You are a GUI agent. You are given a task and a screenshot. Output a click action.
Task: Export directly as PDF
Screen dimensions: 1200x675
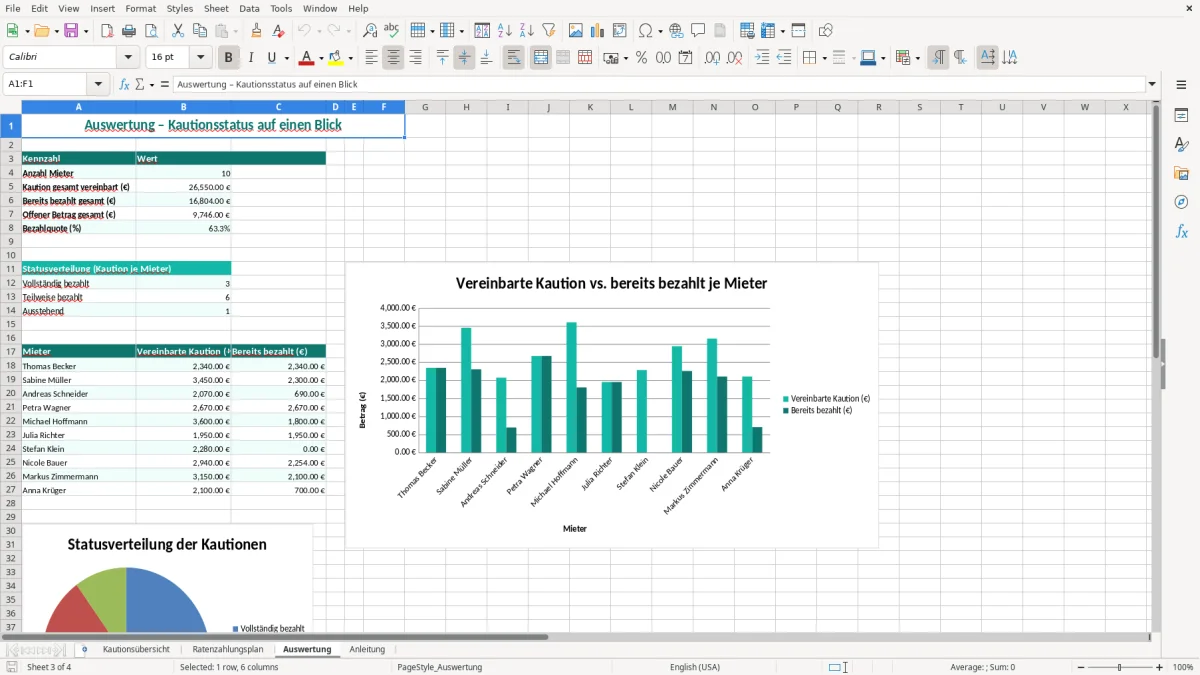pos(107,31)
